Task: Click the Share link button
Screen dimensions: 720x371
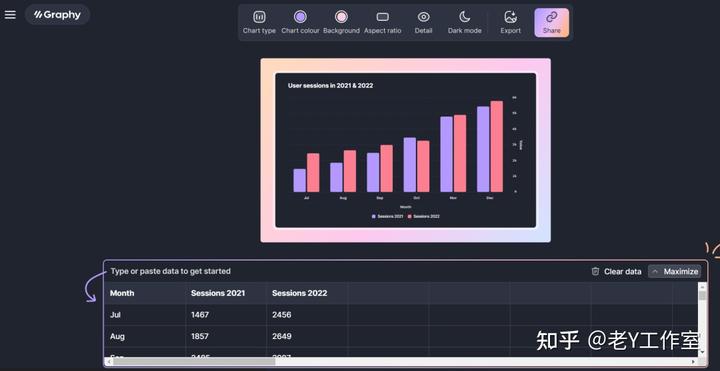Action: tap(551, 22)
